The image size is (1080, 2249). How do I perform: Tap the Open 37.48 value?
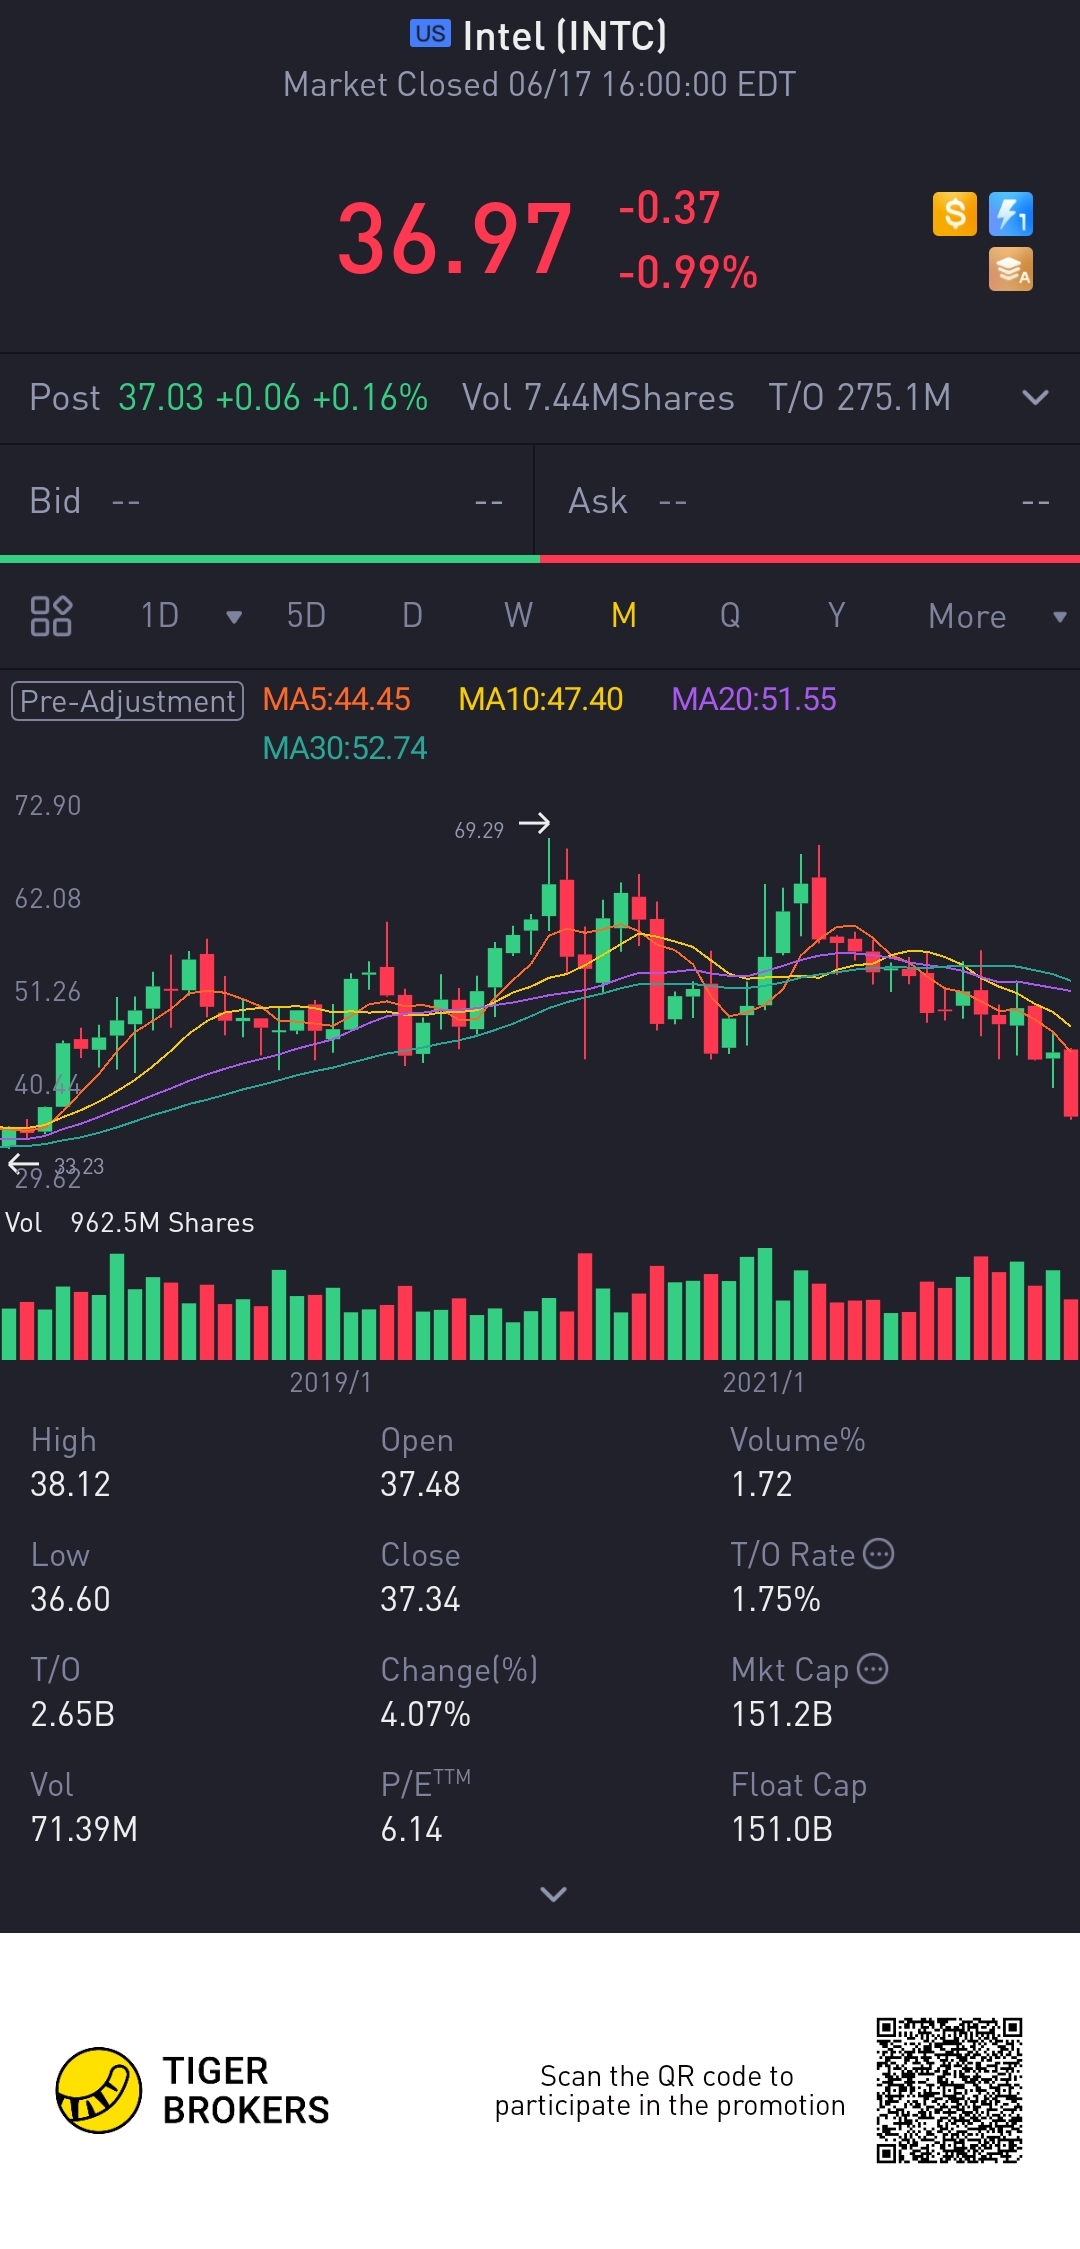coord(420,1484)
